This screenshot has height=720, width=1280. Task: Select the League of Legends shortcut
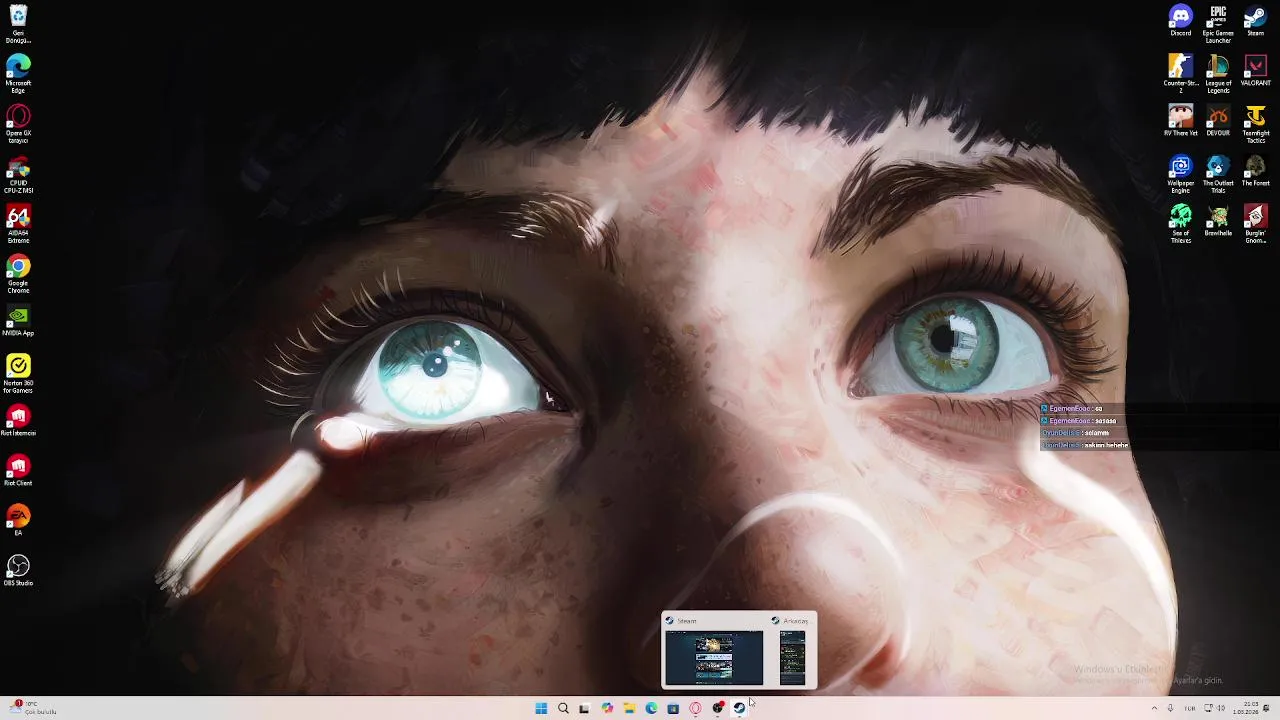tap(1218, 74)
